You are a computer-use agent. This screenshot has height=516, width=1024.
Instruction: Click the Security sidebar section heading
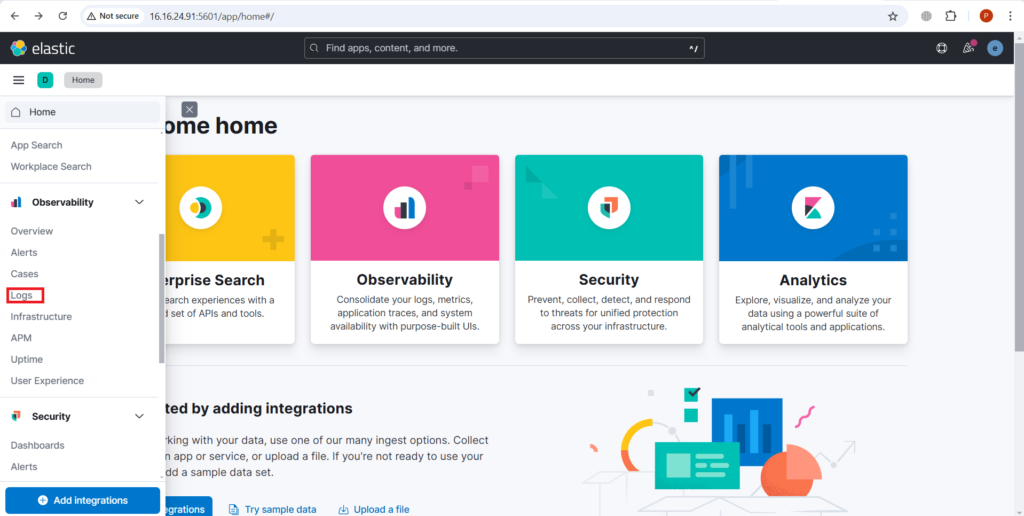click(x=51, y=416)
